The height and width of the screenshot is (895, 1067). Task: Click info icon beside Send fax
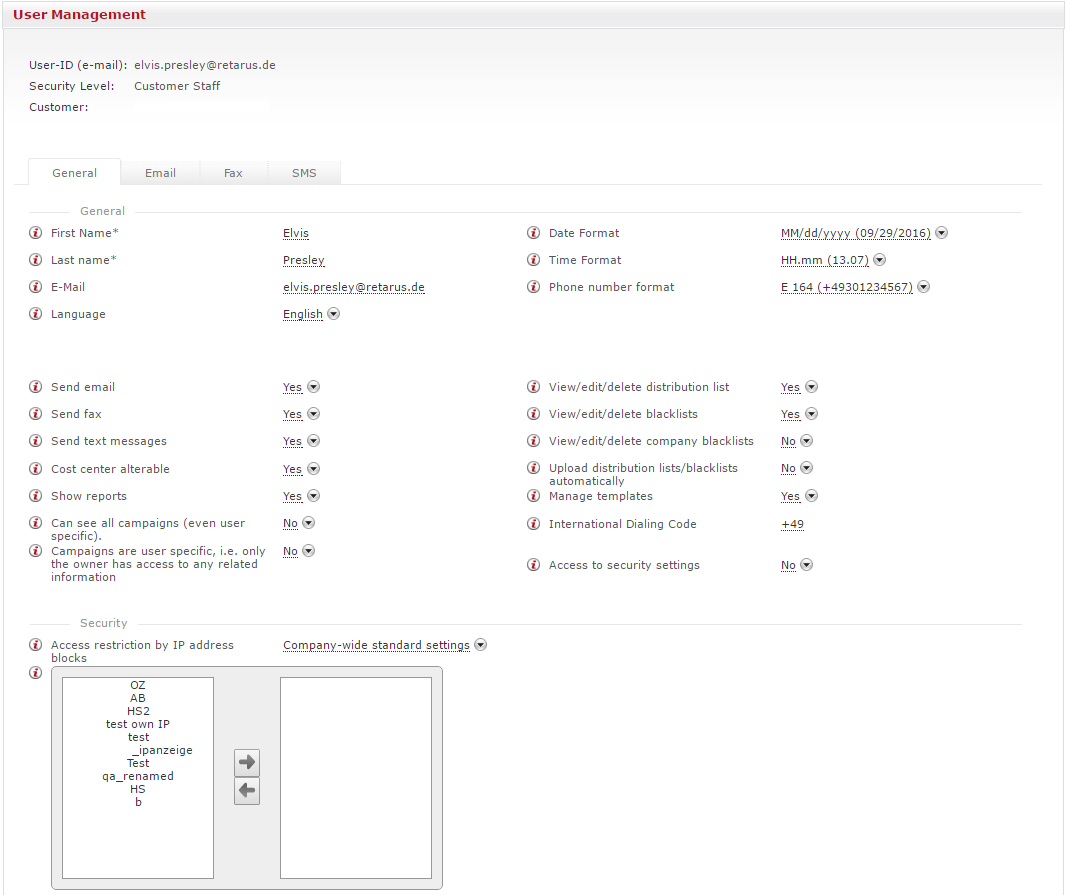pos(36,414)
